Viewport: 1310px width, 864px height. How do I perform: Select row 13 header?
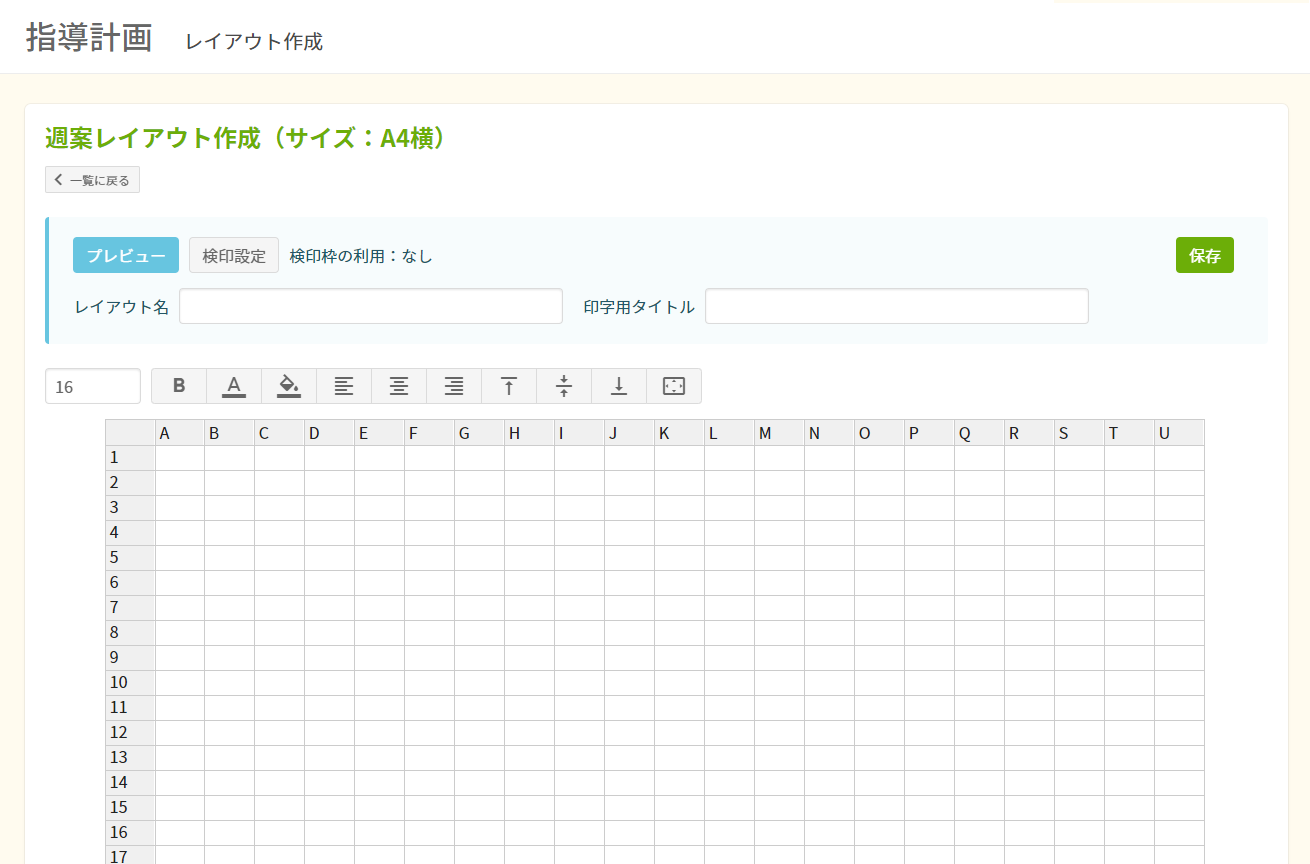pyautogui.click(x=130, y=758)
